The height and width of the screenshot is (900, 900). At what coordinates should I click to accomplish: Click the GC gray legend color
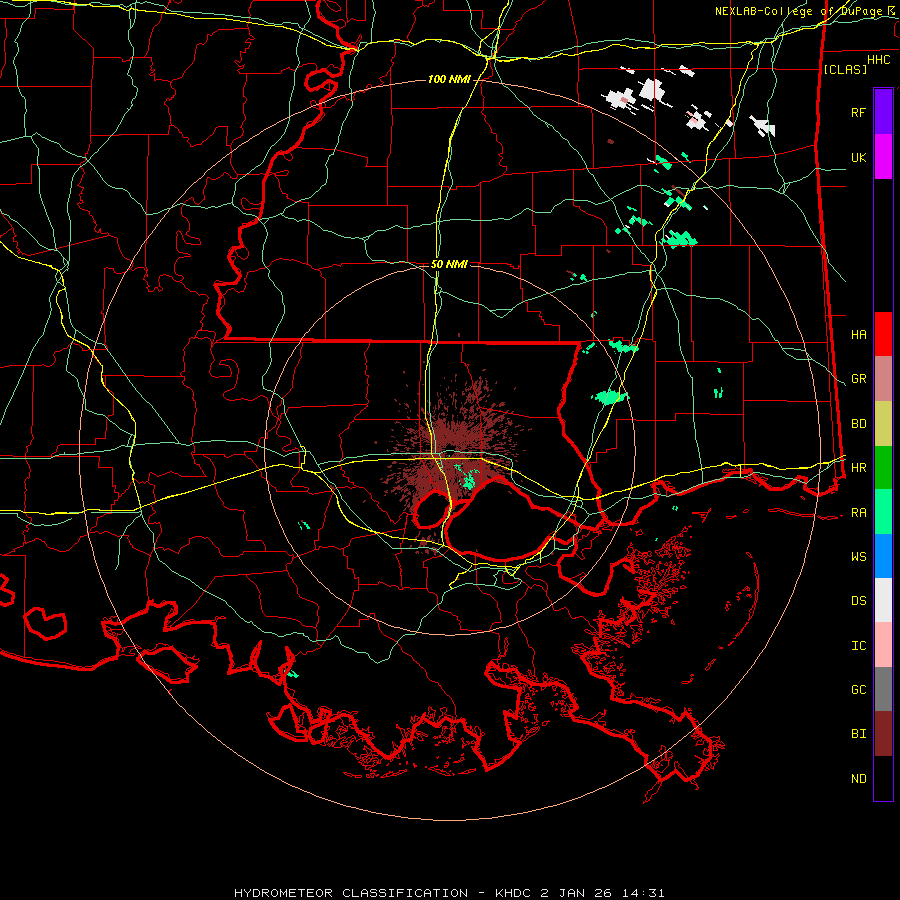[x=883, y=689]
